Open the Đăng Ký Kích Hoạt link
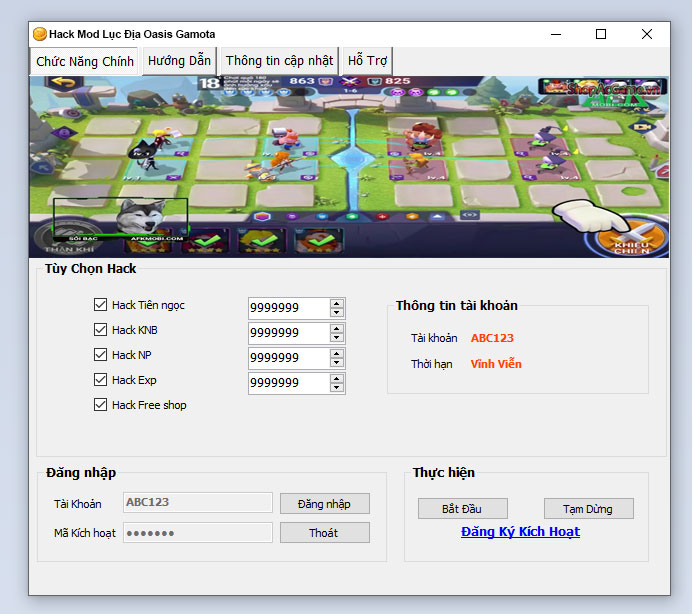 pyautogui.click(x=520, y=532)
